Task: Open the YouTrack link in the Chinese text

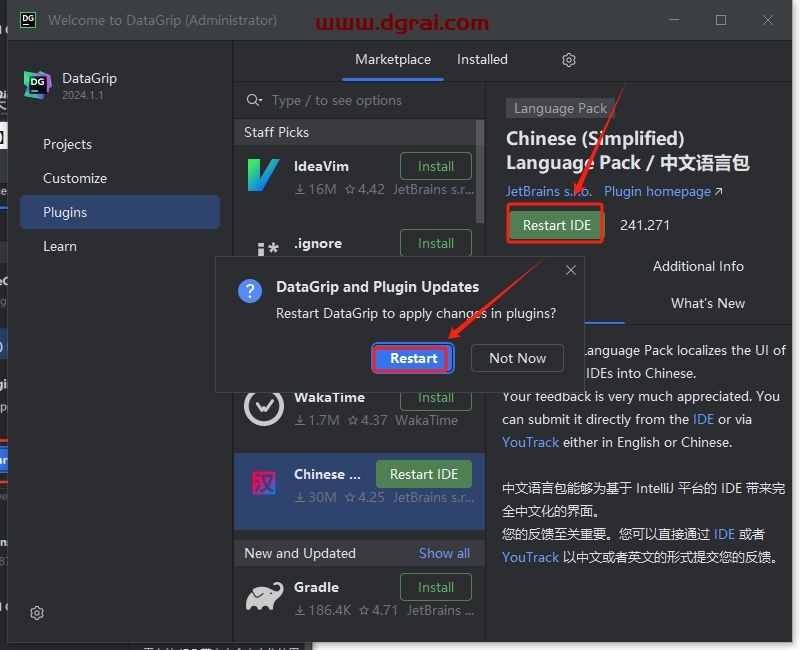Action: coord(530,557)
